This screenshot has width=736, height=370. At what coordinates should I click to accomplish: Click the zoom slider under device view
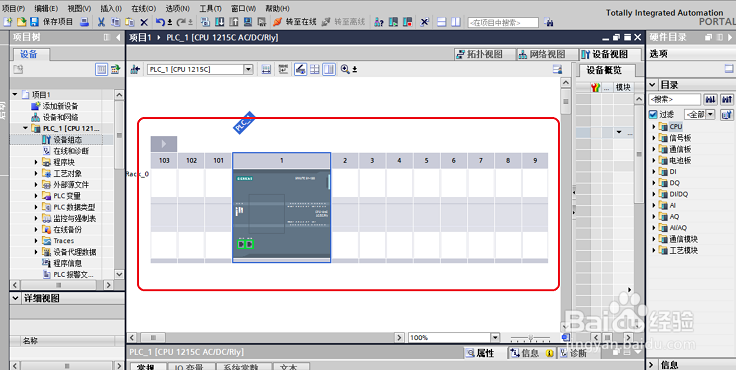coord(530,338)
